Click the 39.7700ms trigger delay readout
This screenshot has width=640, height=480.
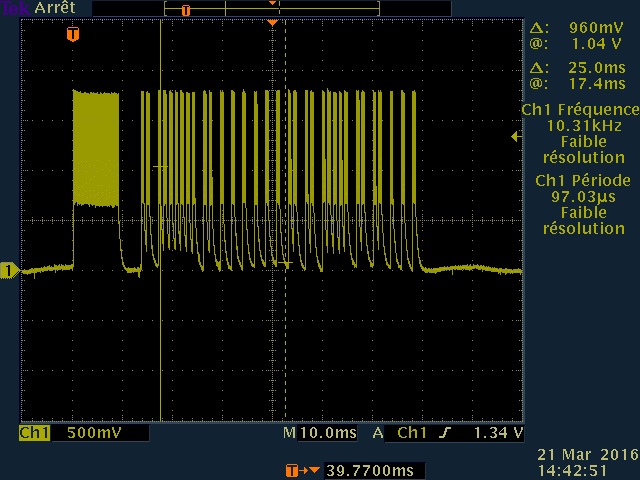pos(370,471)
